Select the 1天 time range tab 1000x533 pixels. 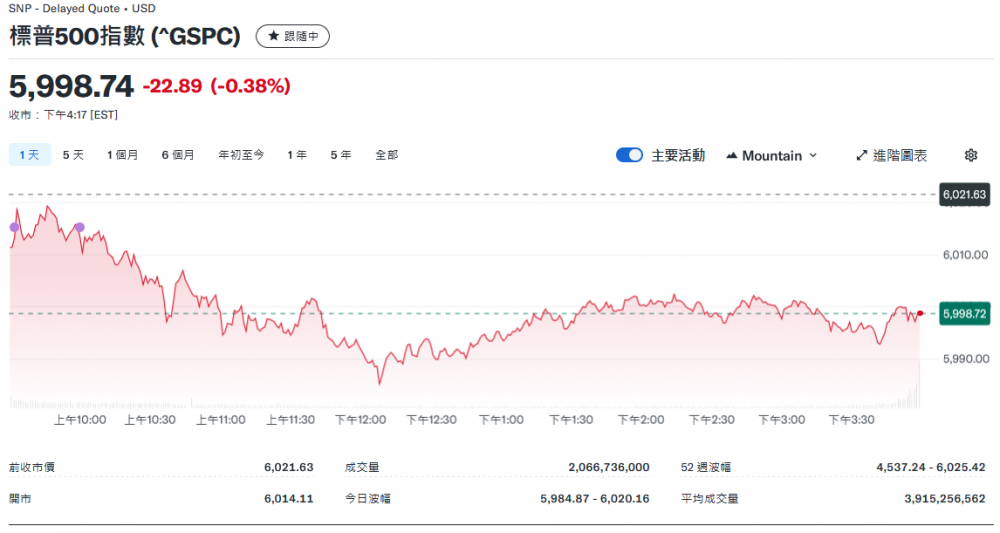(29, 155)
